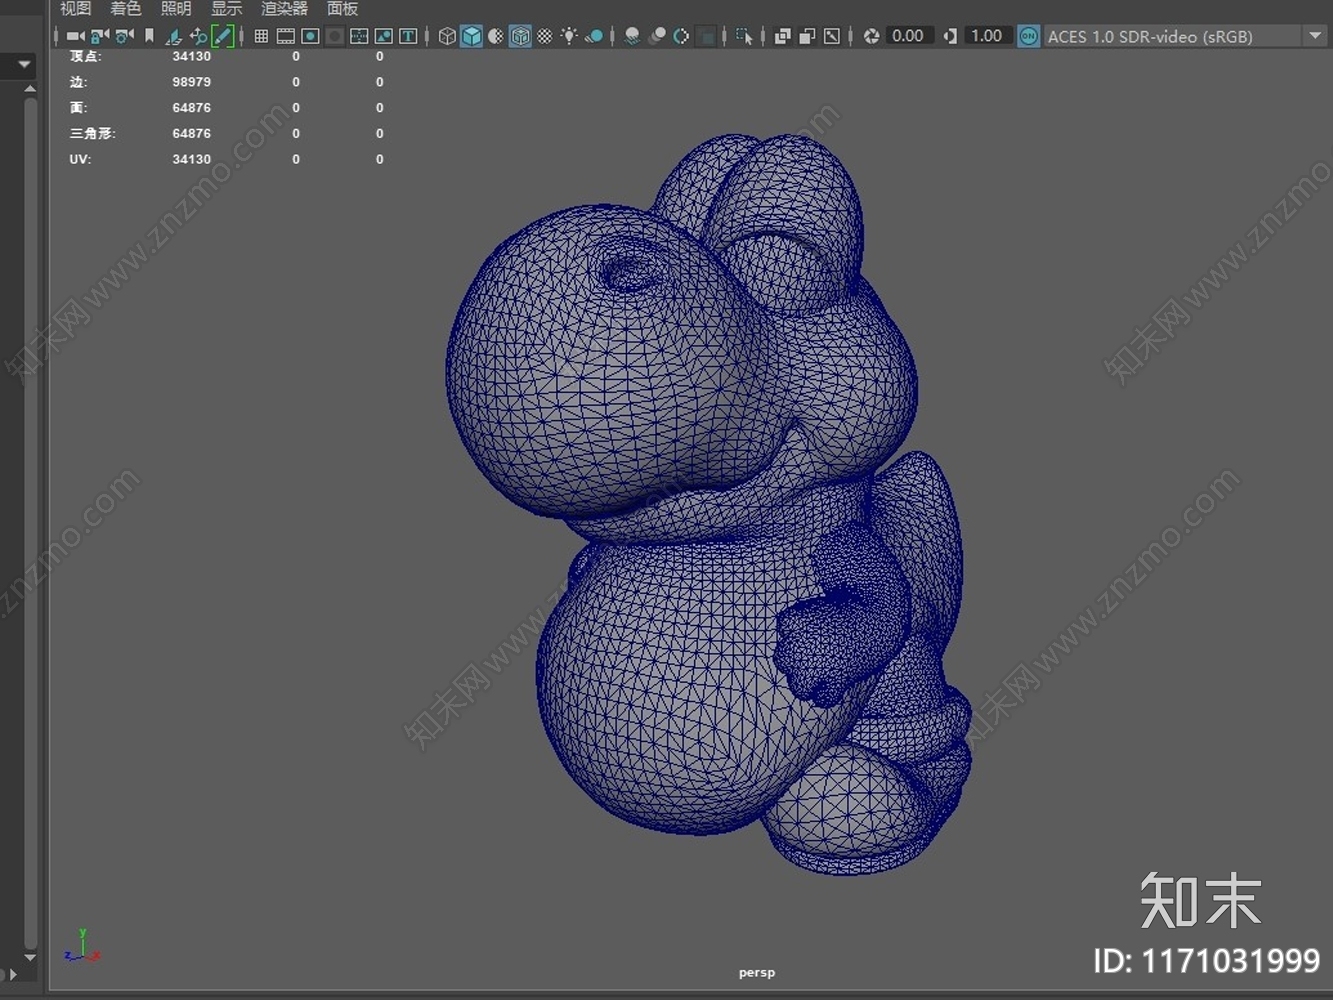Image resolution: width=1333 pixels, height=1000 pixels.
Task: Toggle Wireframe on Shaded
Action: [520, 36]
